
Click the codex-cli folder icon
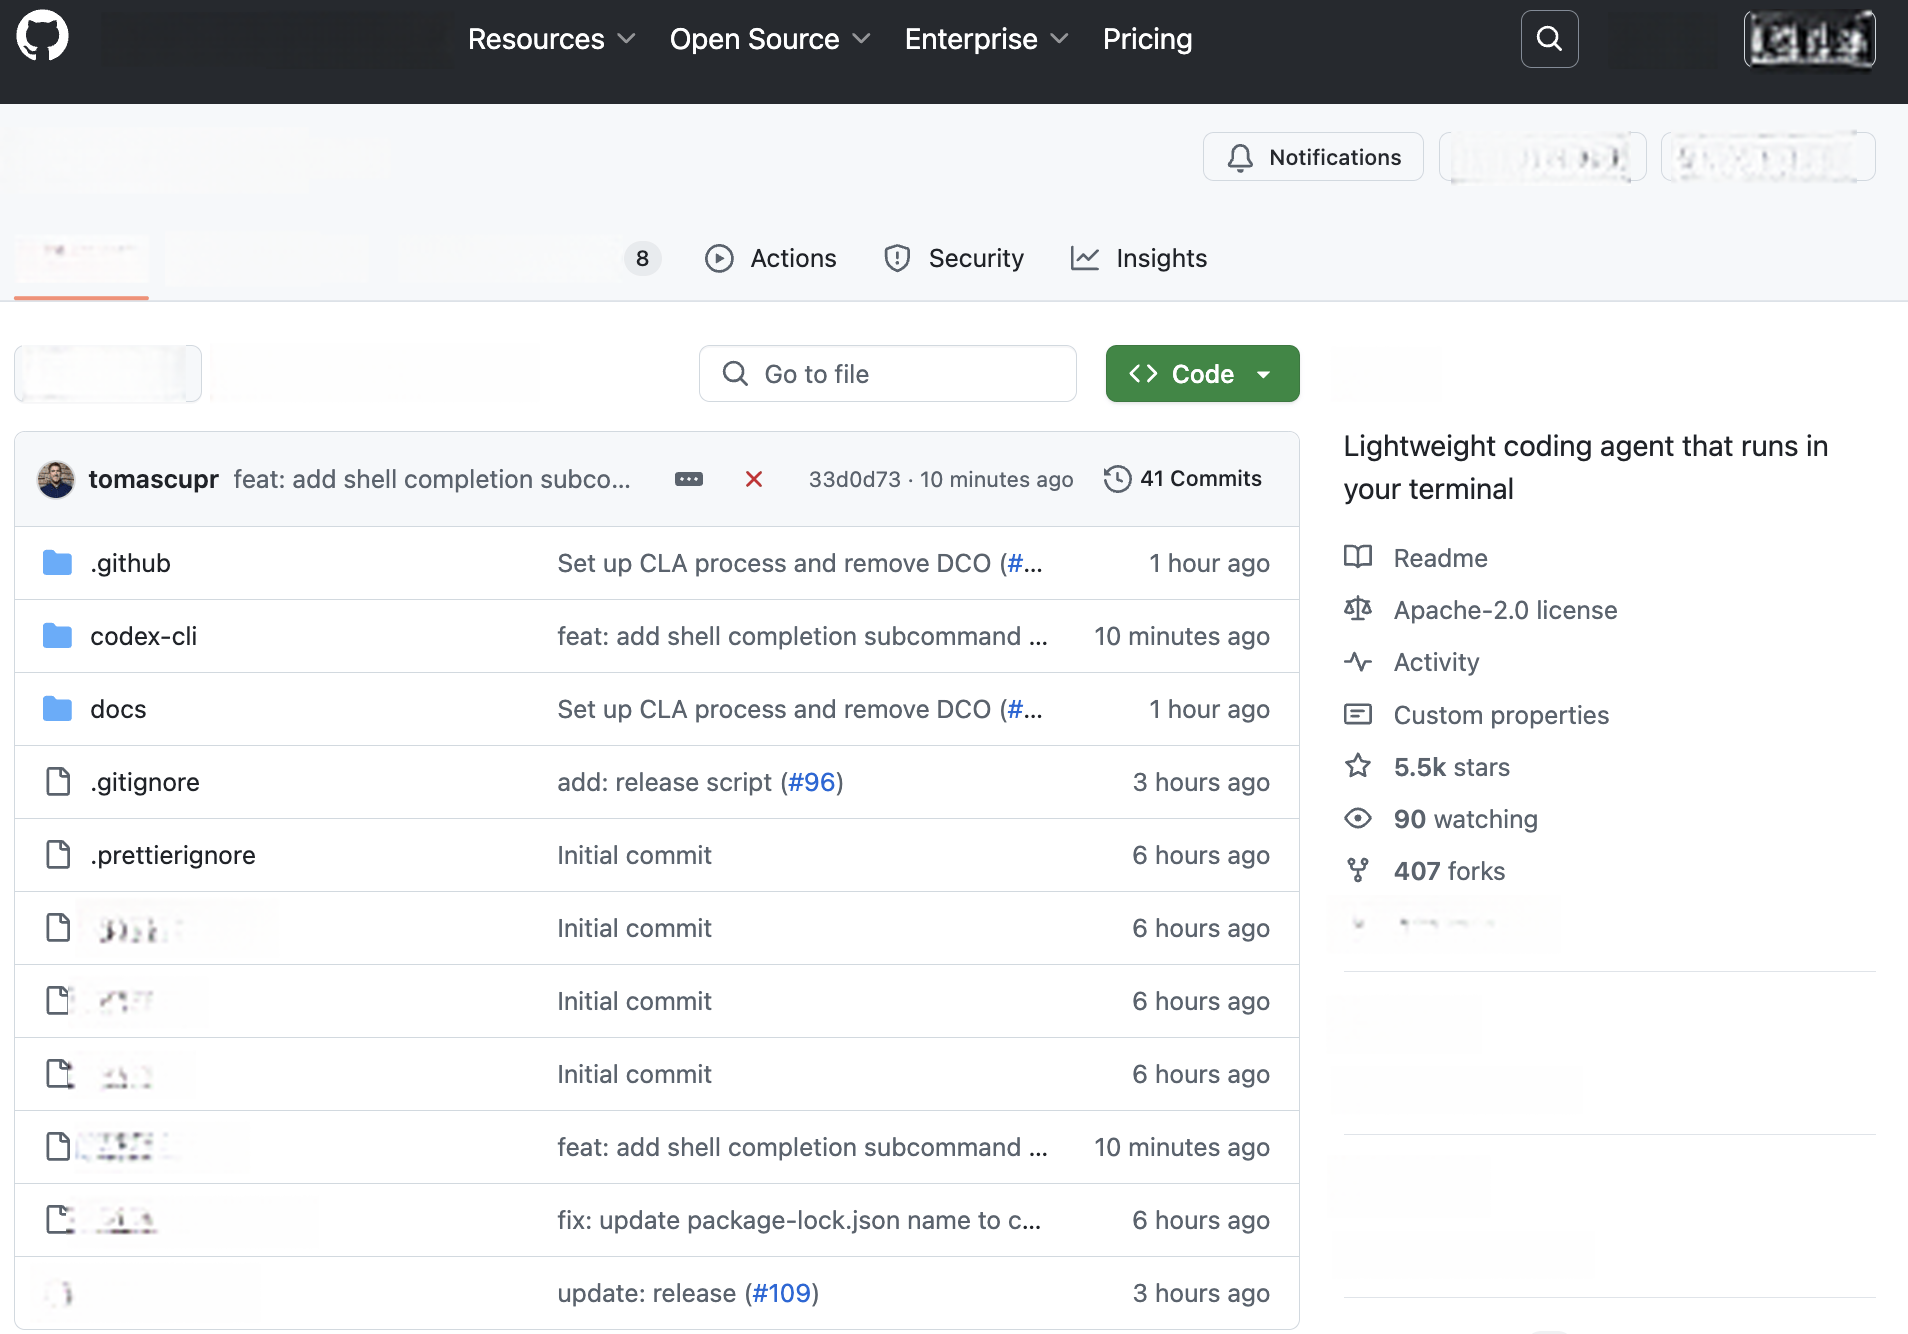[x=58, y=636]
